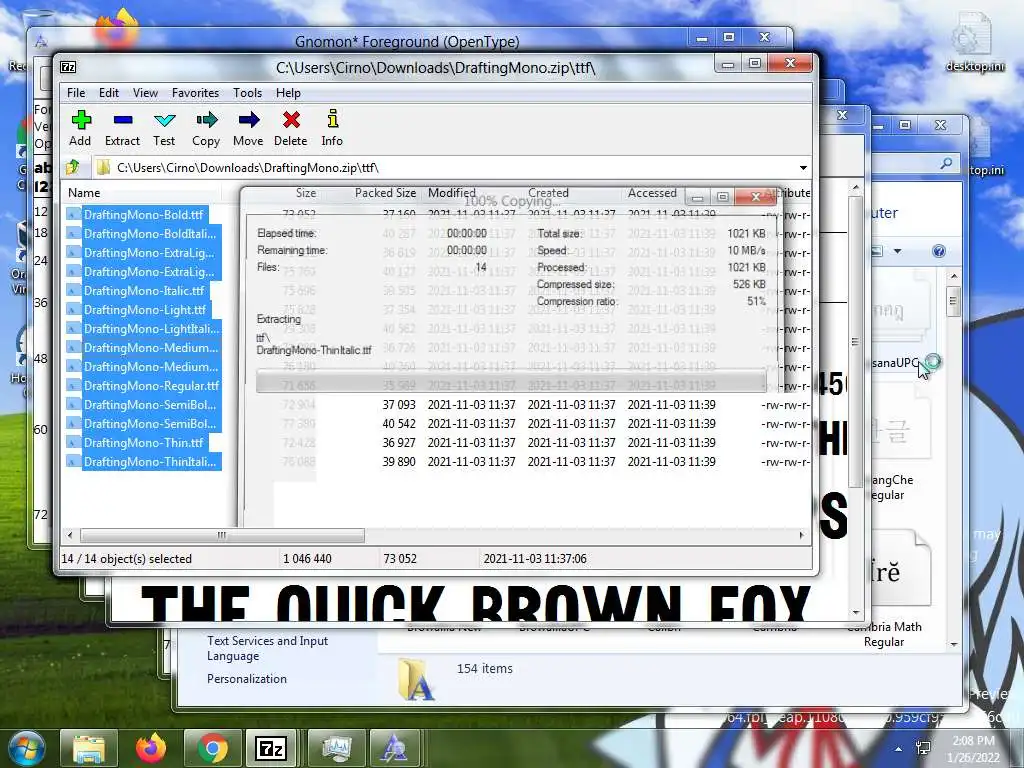The width and height of the screenshot is (1024, 768).
Task: Click the up-folder icon beside address bar
Action: (x=72, y=168)
